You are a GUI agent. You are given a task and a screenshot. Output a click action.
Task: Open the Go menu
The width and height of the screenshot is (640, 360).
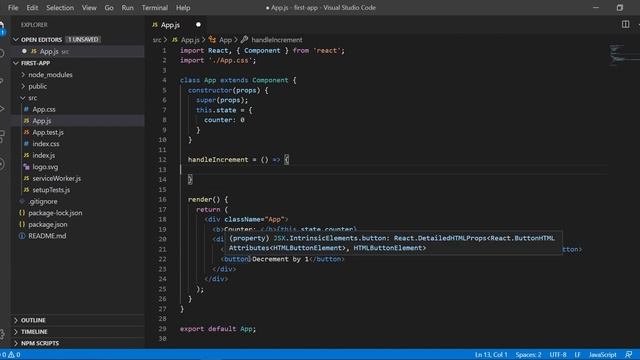point(109,8)
